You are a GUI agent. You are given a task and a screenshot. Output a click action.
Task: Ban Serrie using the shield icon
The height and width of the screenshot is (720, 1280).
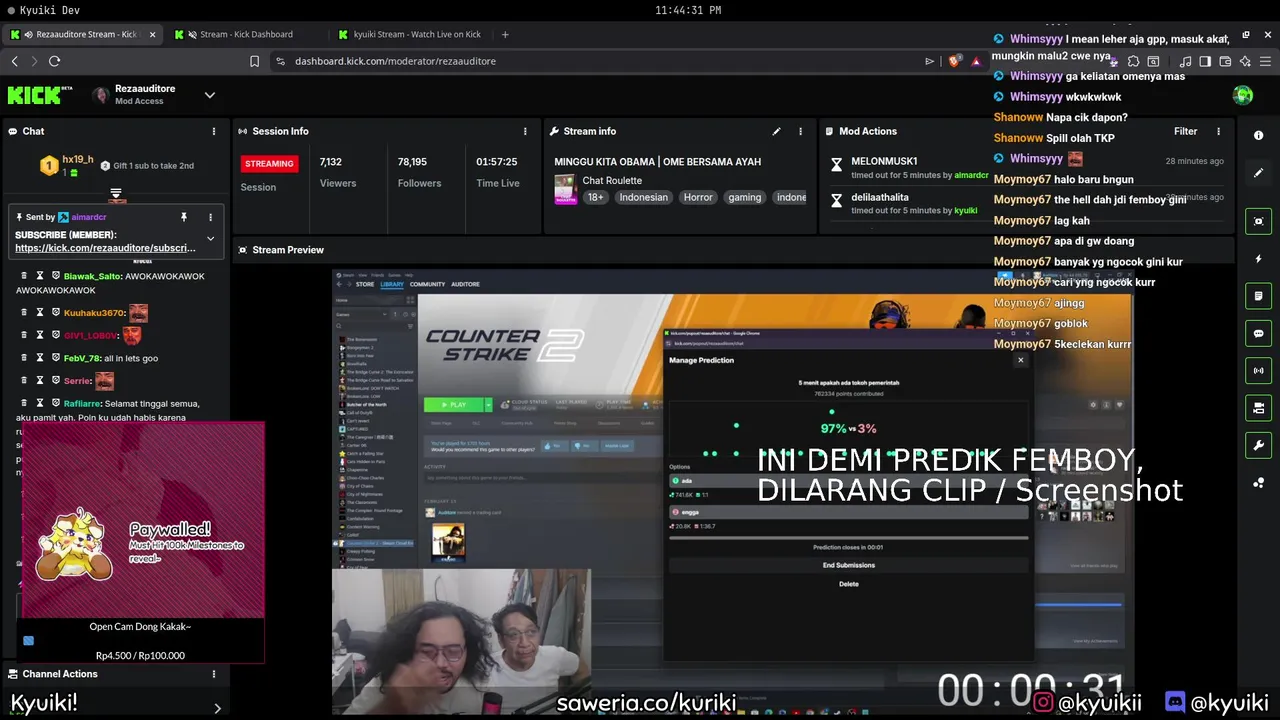tap(56, 380)
